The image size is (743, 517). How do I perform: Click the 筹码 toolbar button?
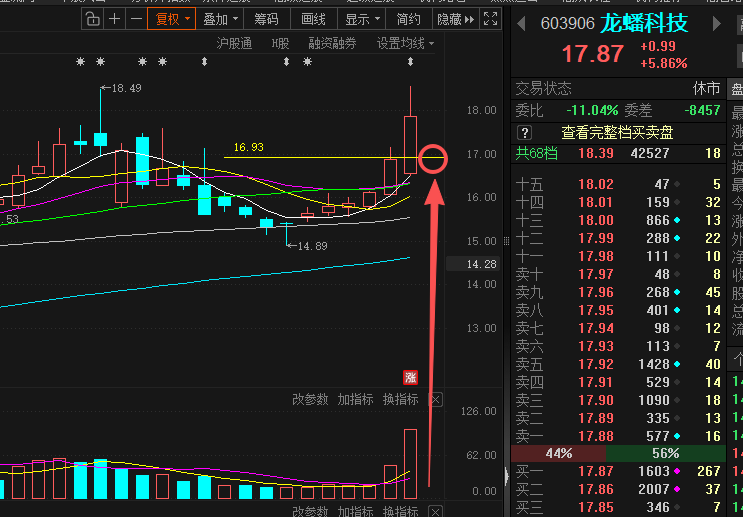266,19
